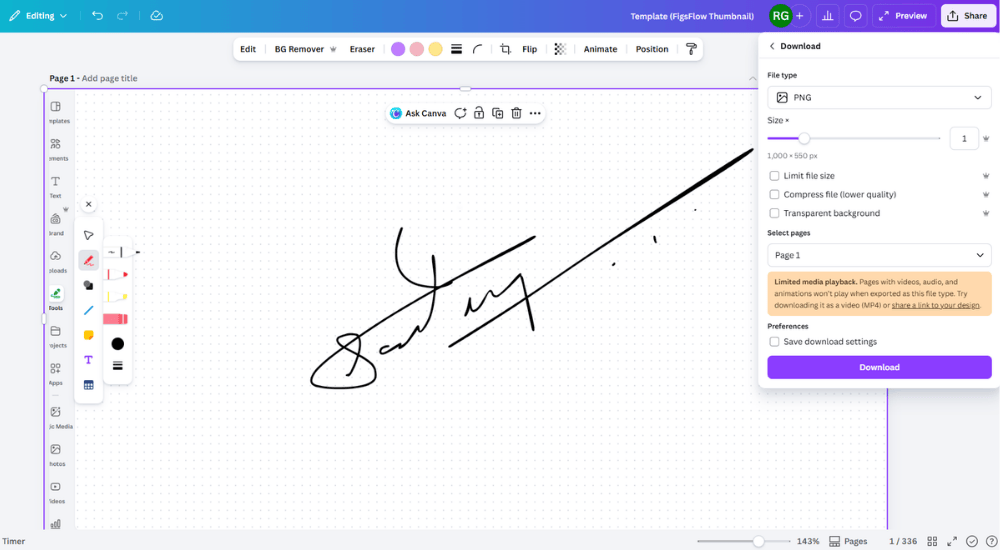Enable Compress file (lower quality)
The height and width of the screenshot is (550, 1000).
[x=774, y=194]
